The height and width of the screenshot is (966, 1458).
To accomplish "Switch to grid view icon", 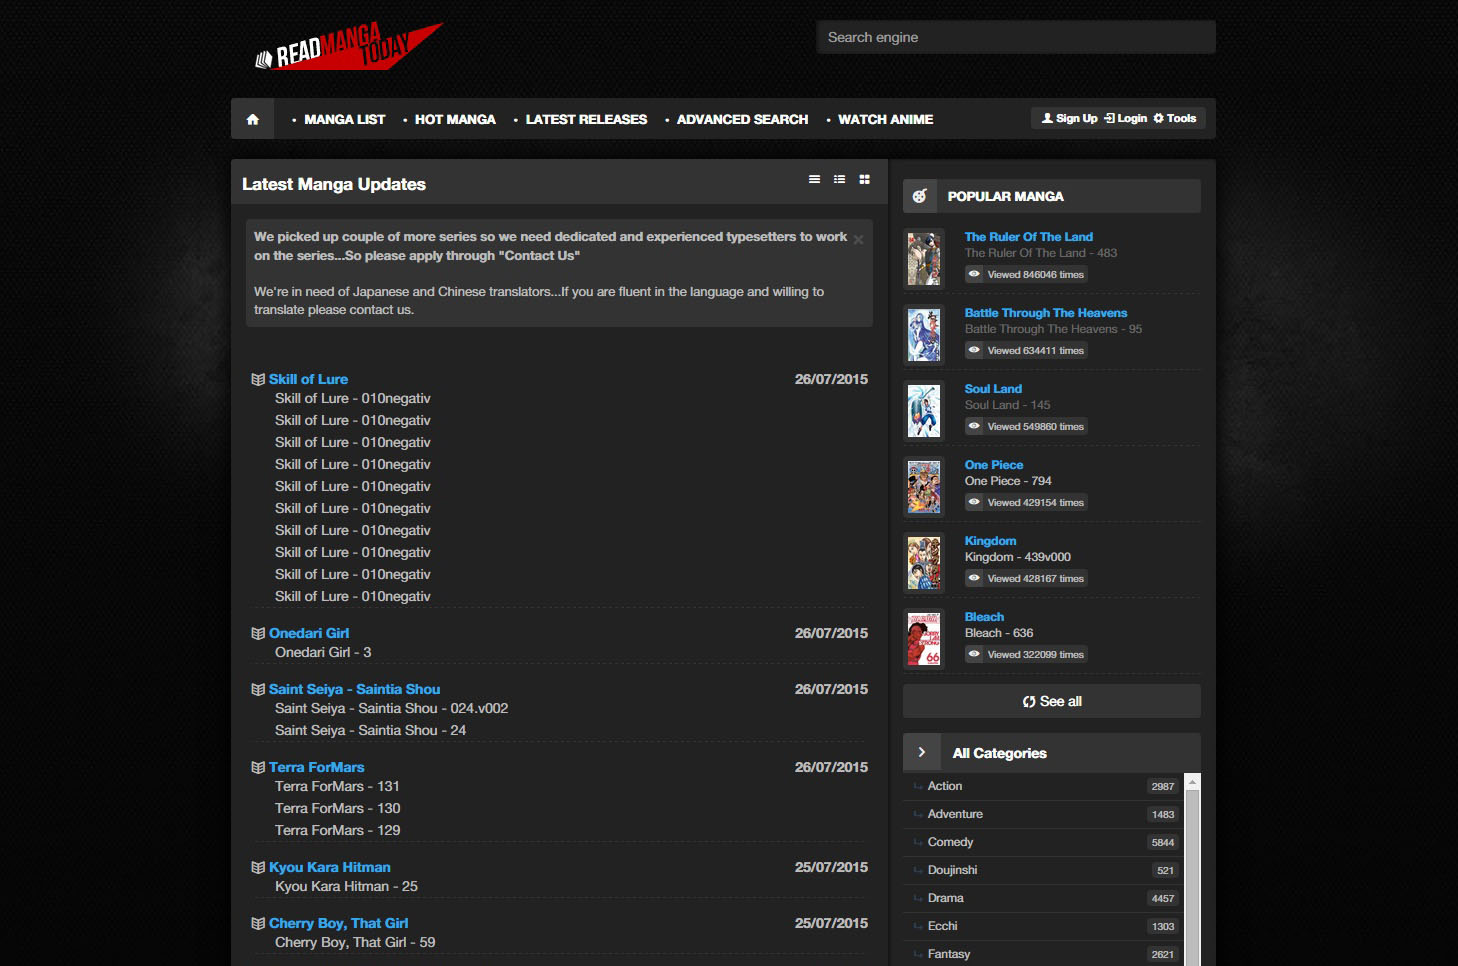I will coord(864,180).
